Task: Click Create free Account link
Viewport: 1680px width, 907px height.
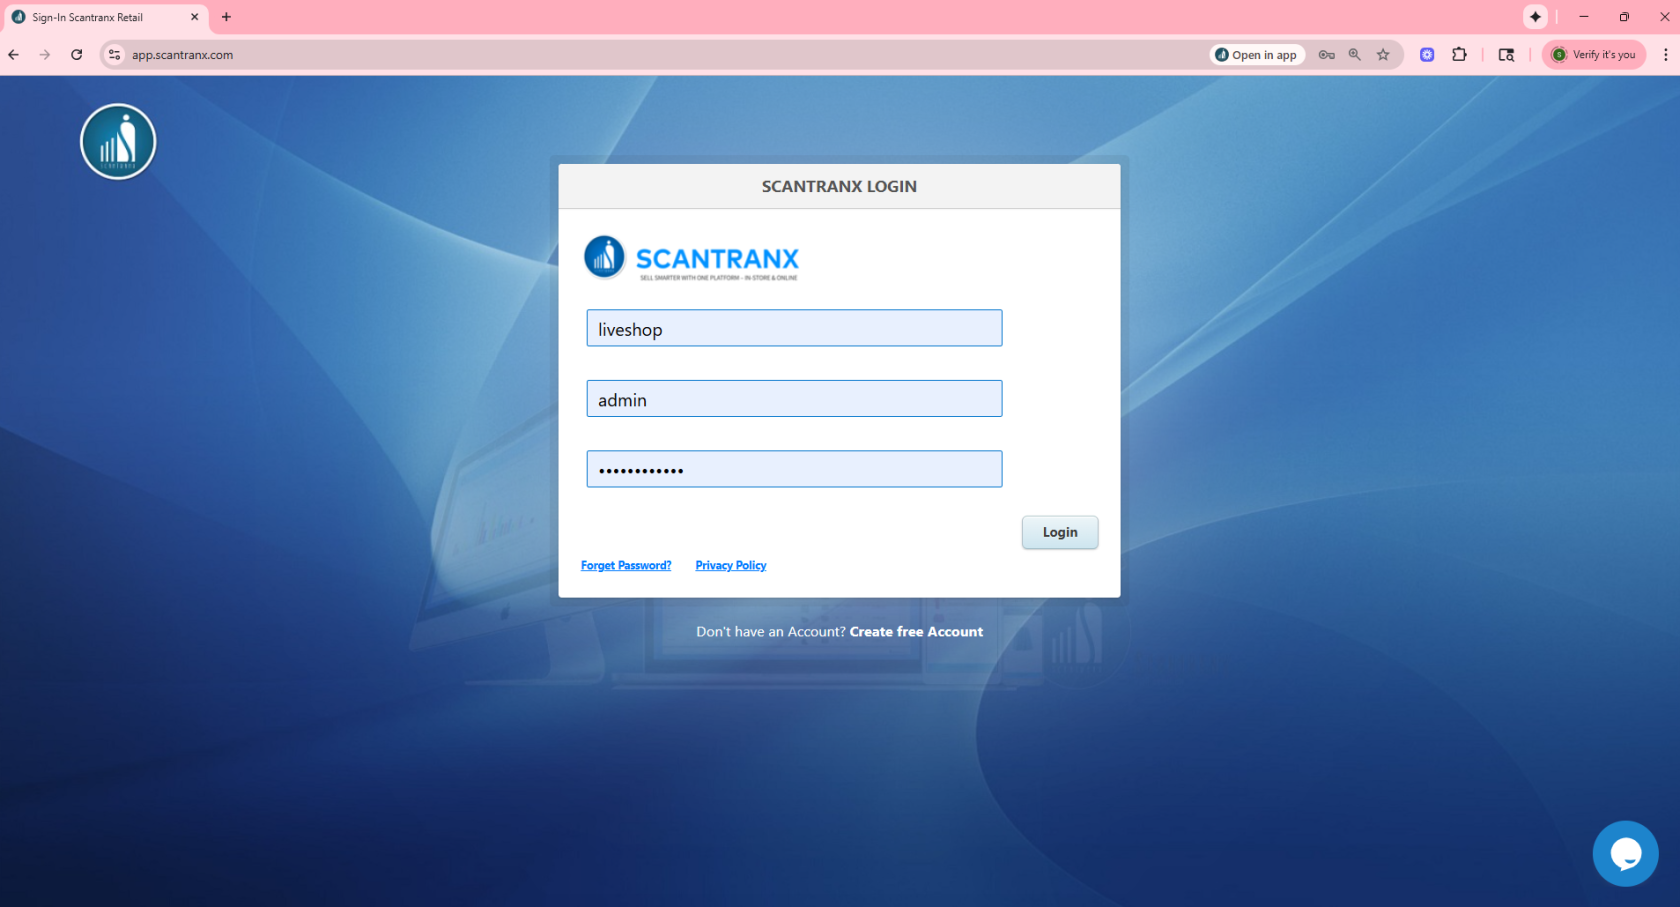Action: (915, 632)
